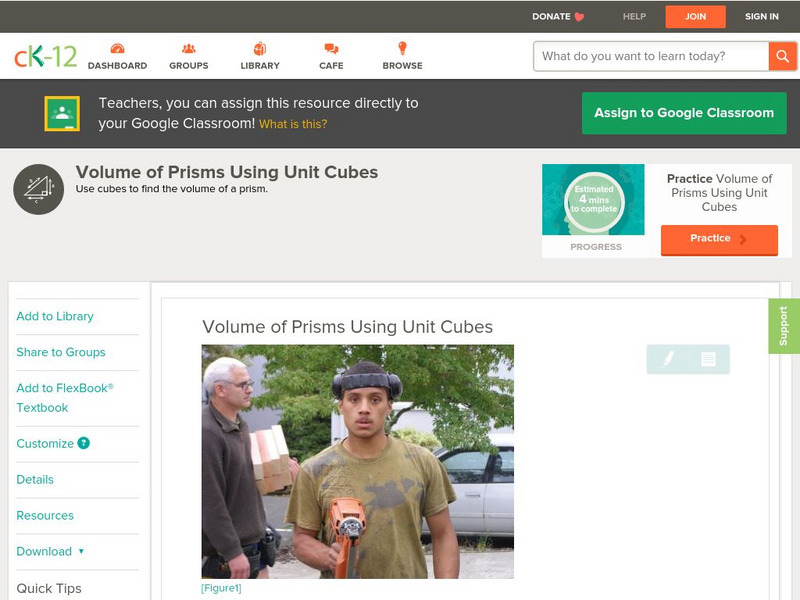Image resolution: width=800 pixels, height=600 pixels.
Task: Open the Library backpack icon
Action: [x=260, y=48]
